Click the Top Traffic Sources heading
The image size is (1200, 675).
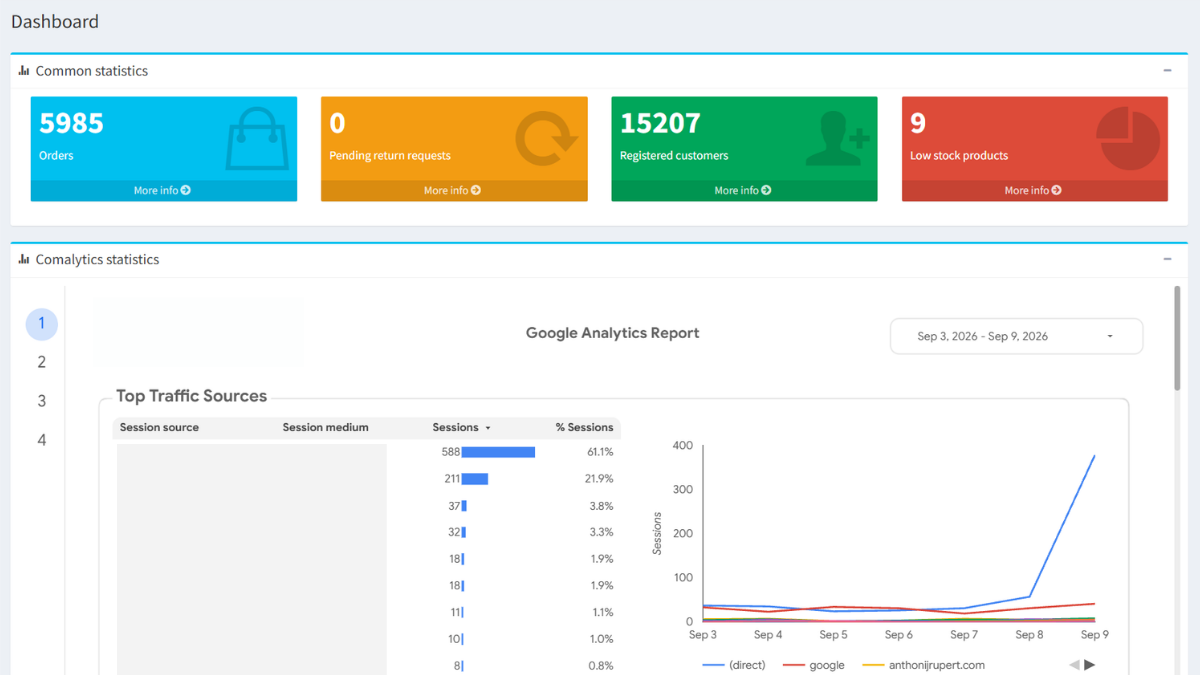[191, 396]
